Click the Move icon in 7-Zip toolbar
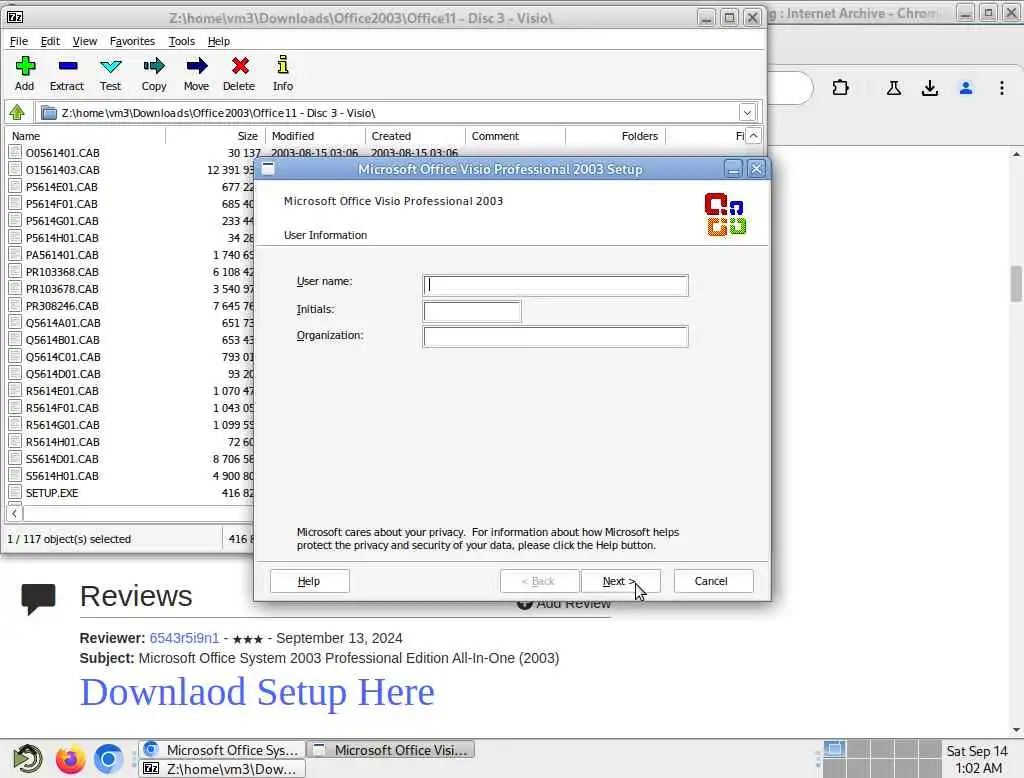This screenshot has height=778, width=1024. pos(197,66)
